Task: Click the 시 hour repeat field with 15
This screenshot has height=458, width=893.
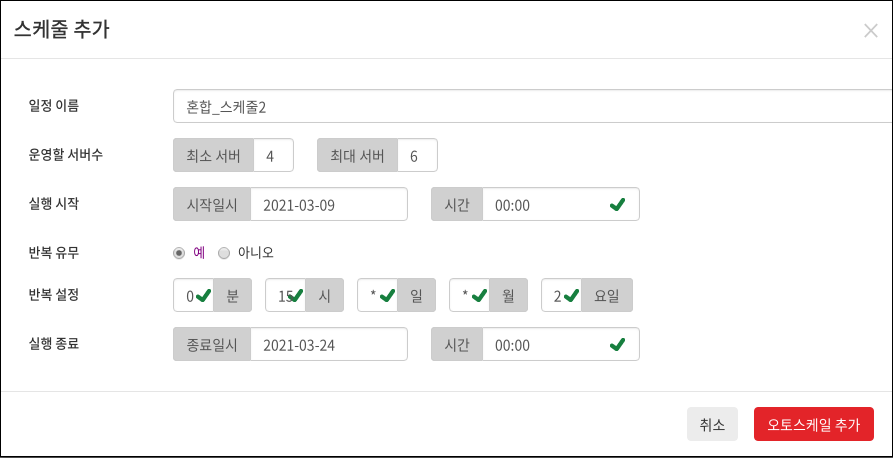Action: click(286, 295)
